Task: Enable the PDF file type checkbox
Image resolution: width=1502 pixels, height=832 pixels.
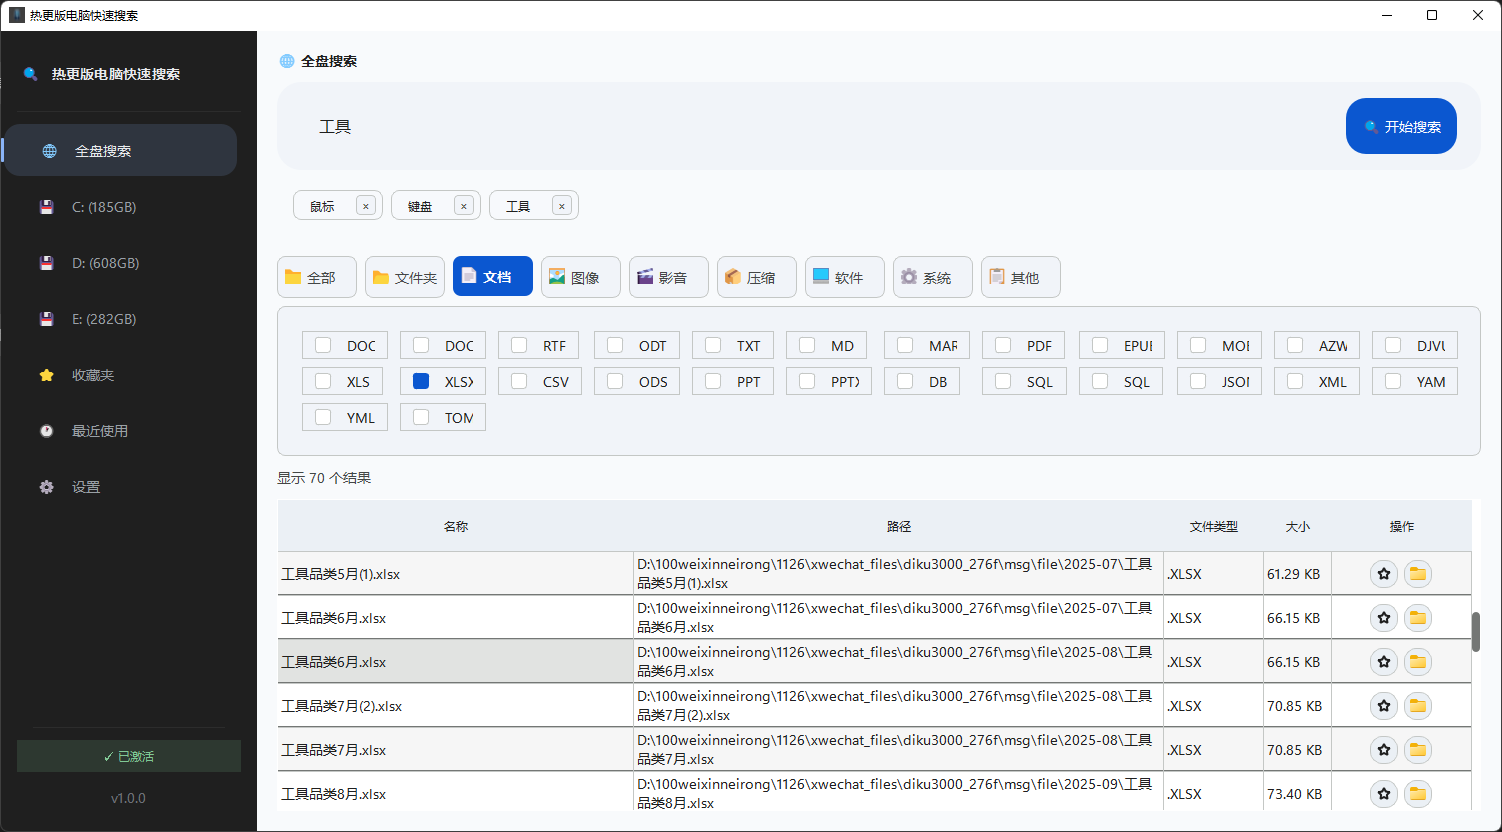Action: point(1003,345)
